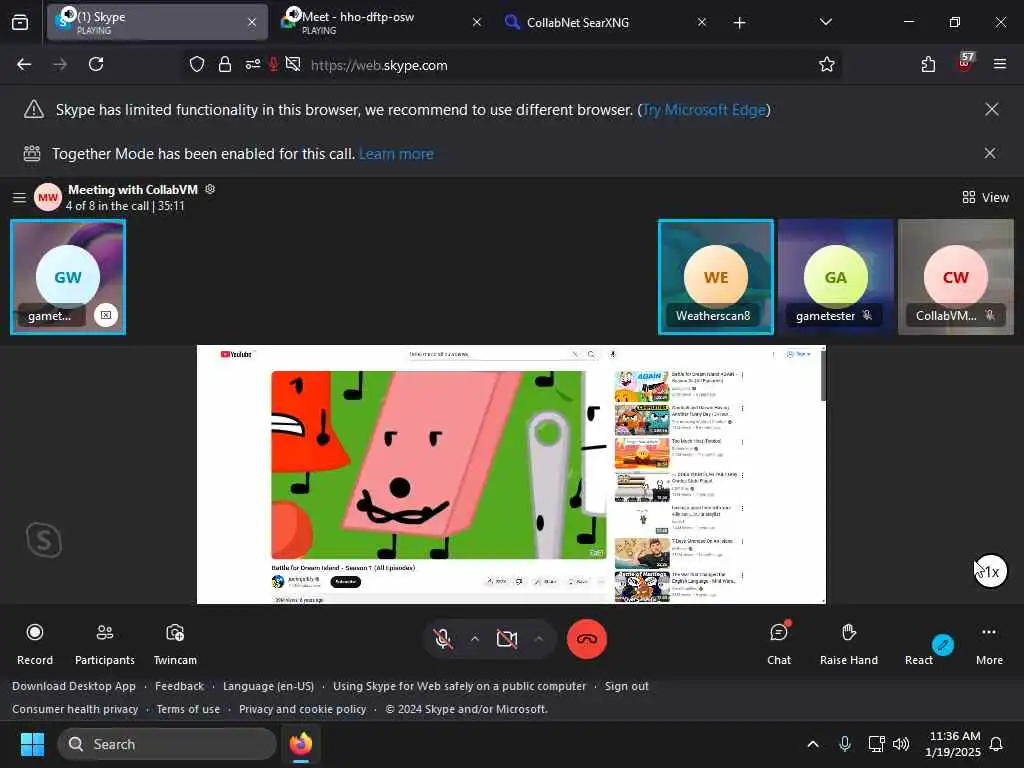
Task: Open Consumer health privacy link
Action: (75, 709)
